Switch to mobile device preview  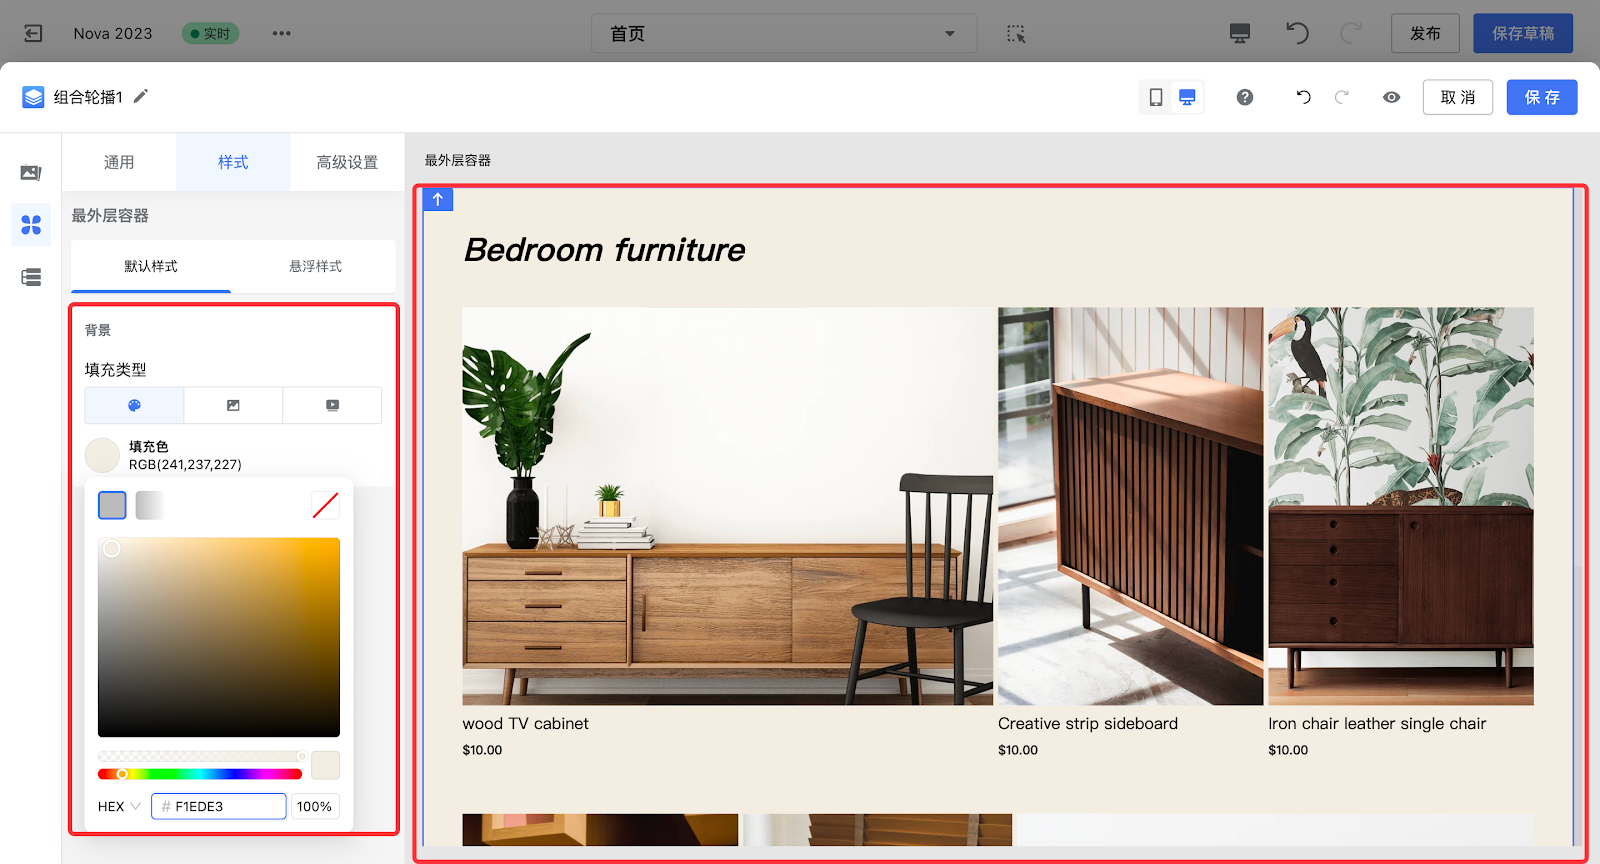tap(1156, 97)
